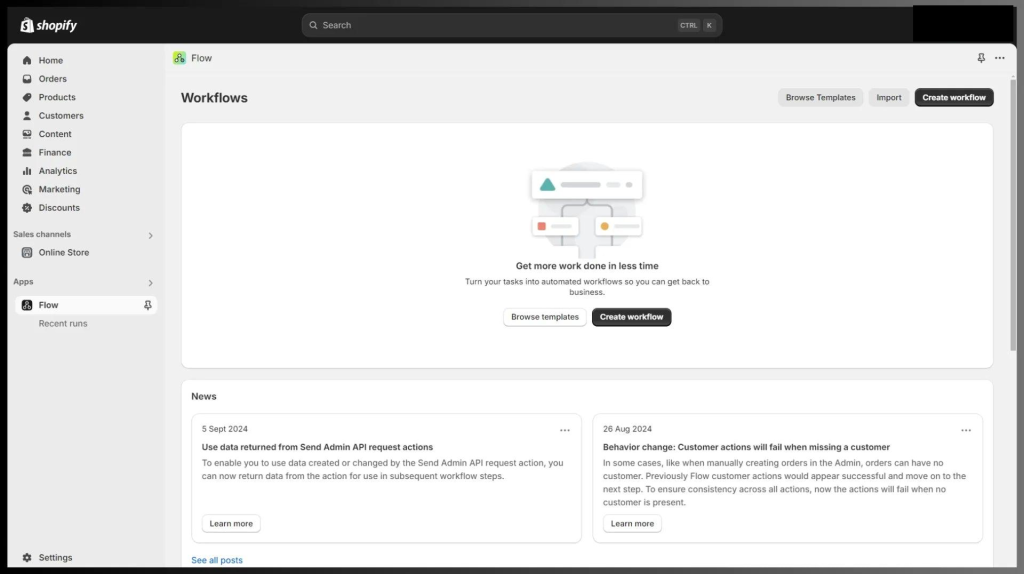Open the Analytics text entry

tap(57, 170)
